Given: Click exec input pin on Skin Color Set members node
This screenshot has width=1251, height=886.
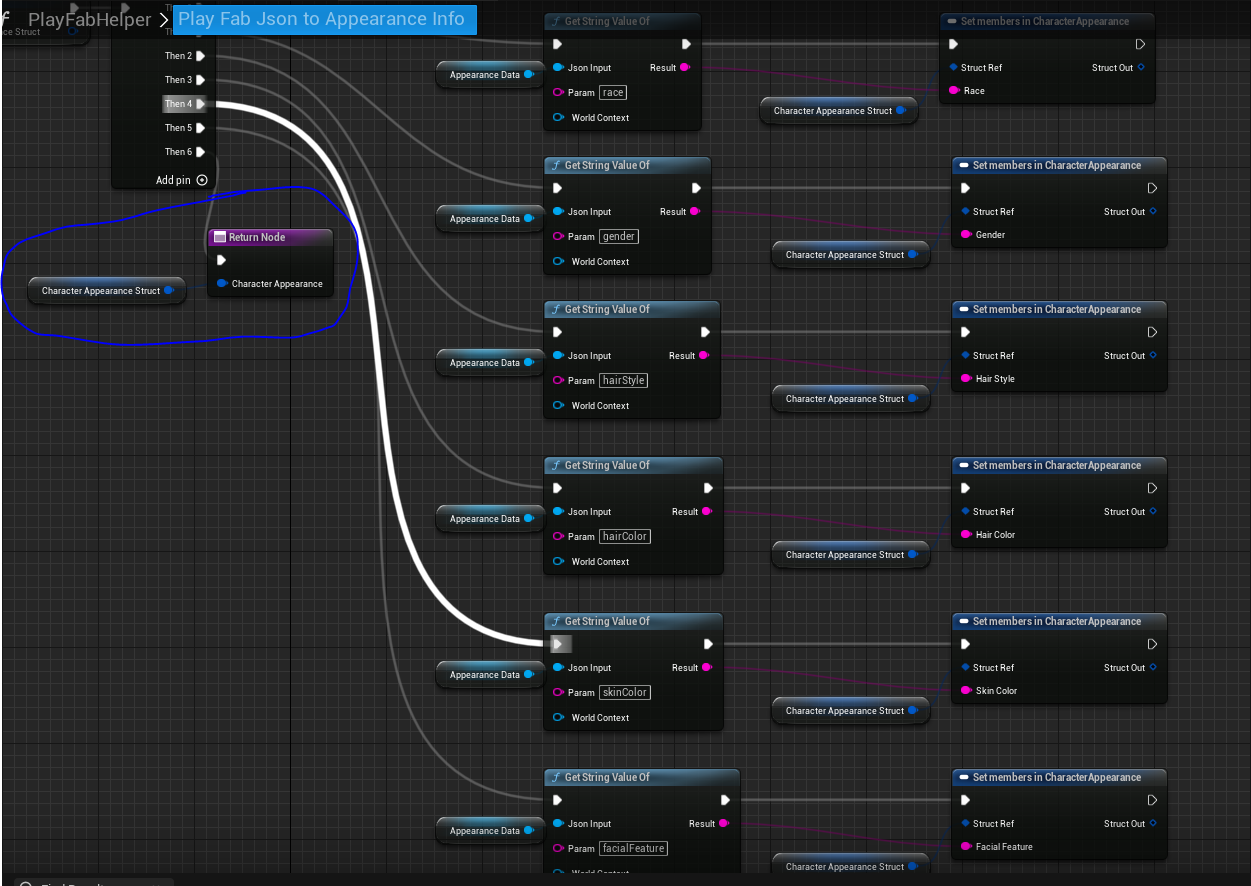Looking at the screenshot, I should click(965, 644).
